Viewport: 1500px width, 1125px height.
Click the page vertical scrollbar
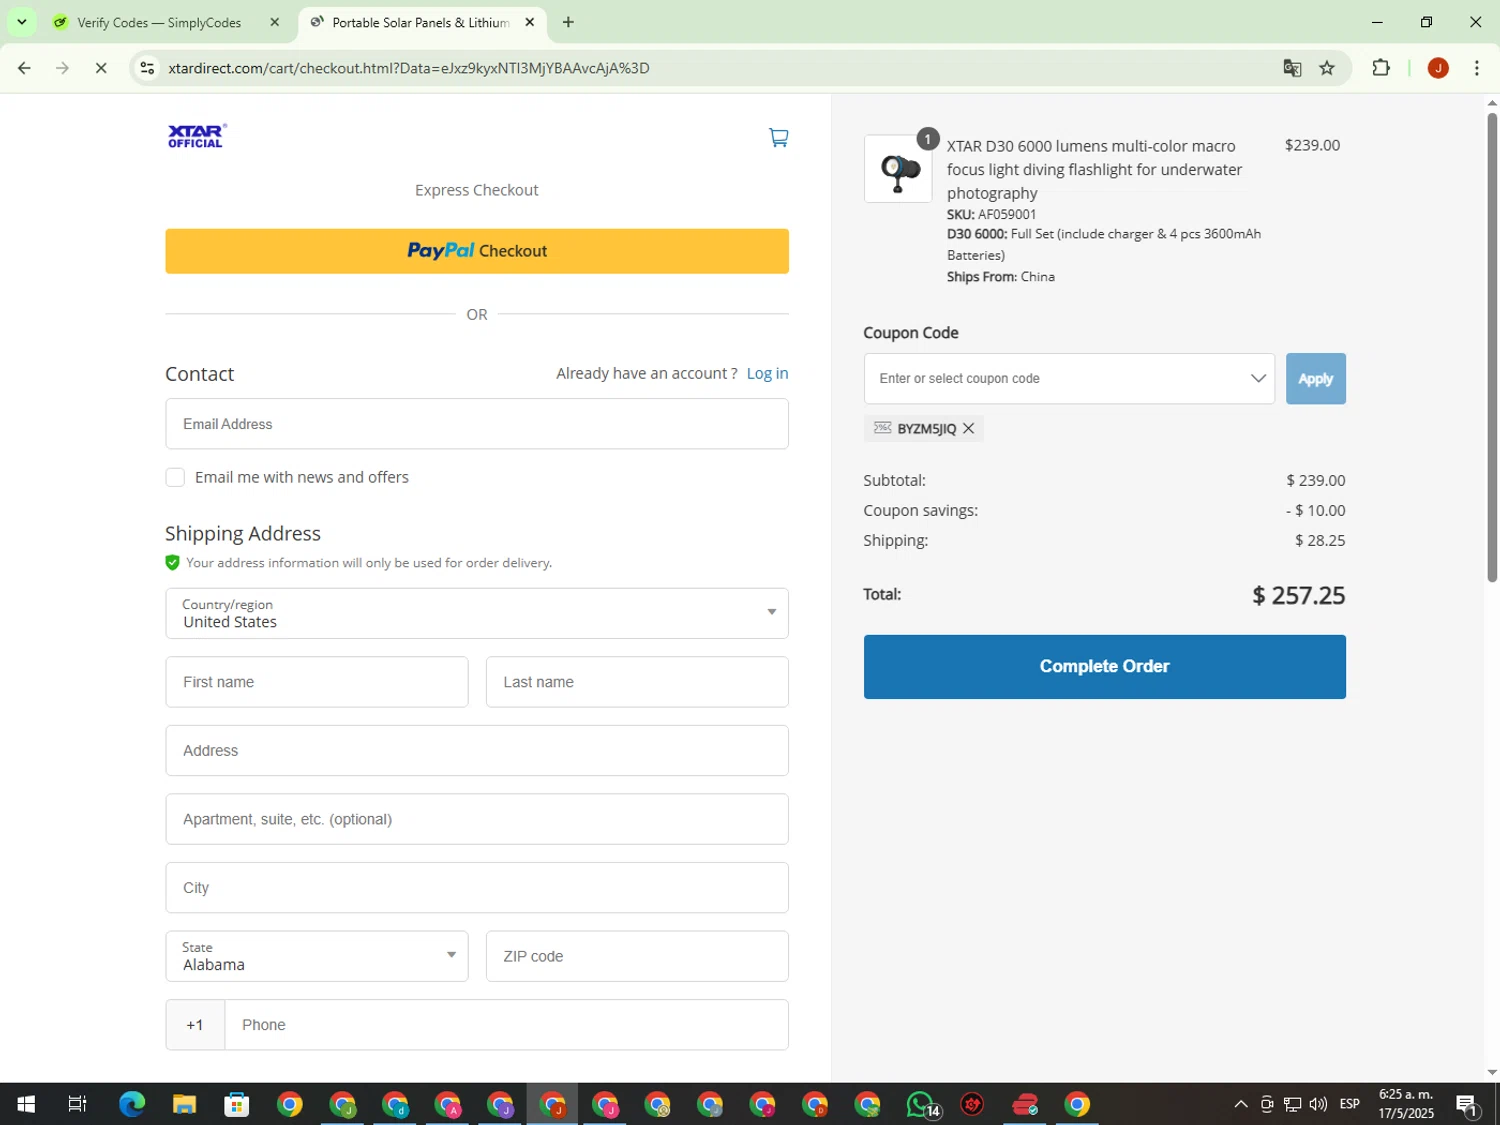(x=1492, y=347)
